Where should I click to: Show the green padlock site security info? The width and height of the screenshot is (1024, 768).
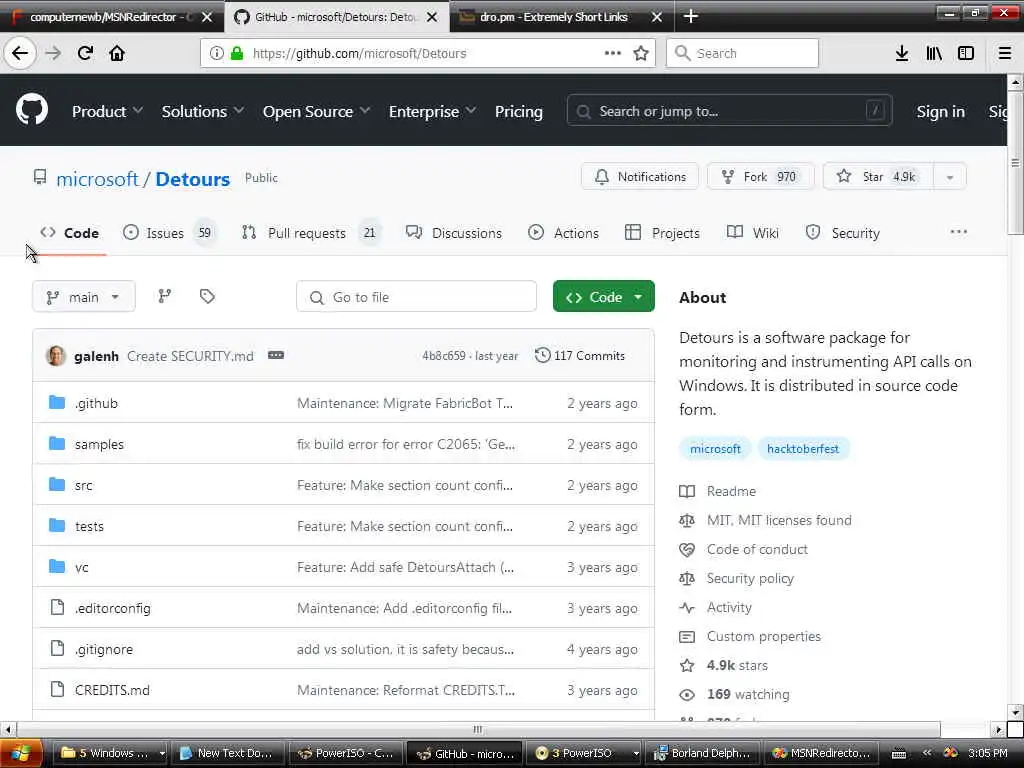pyautogui.click(x=237, y=53)
